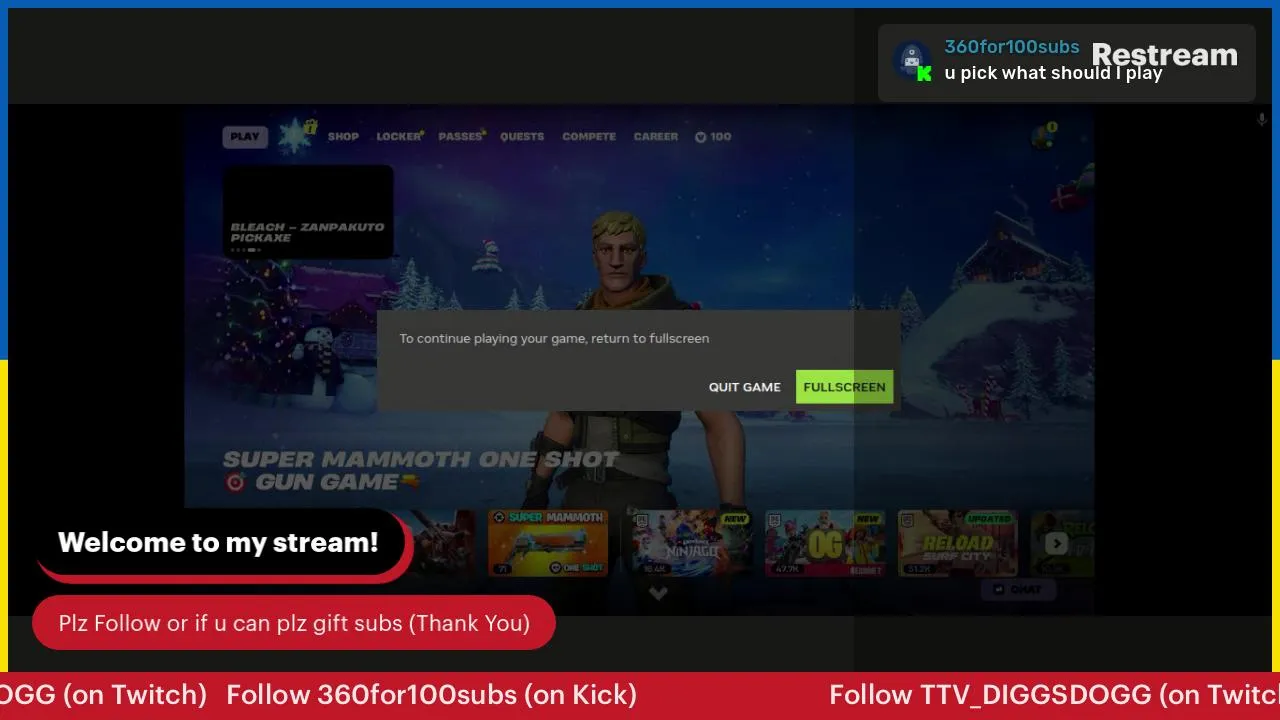1280x720 pixels.
Task: Click the microphone icon at right edge
Action: point(1261,120)
